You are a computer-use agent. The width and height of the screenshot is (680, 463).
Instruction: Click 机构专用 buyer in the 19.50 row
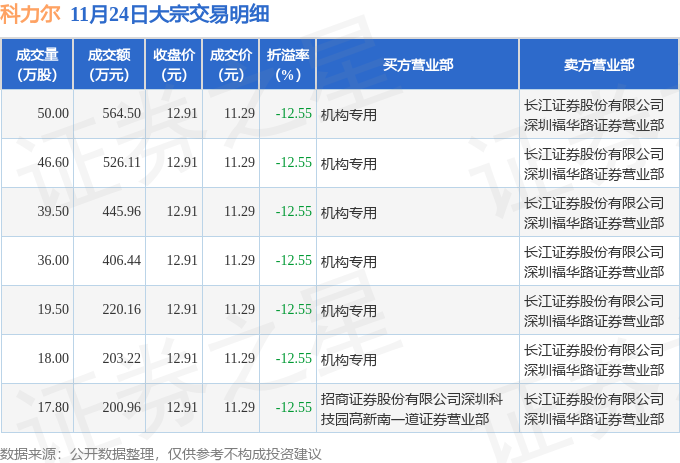point(349,311)
